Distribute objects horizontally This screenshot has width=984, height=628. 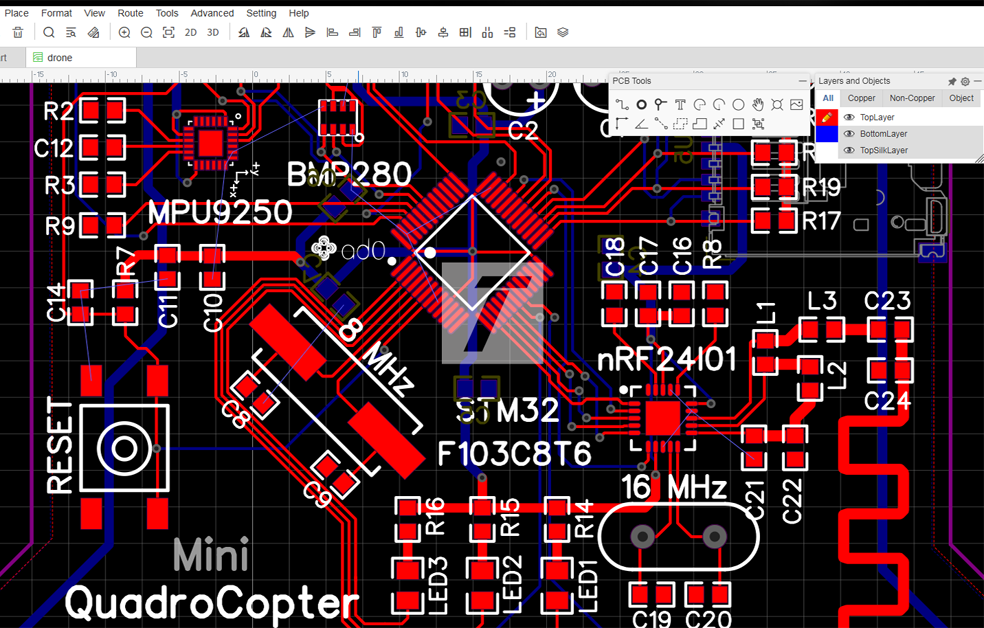pos(487,33)
